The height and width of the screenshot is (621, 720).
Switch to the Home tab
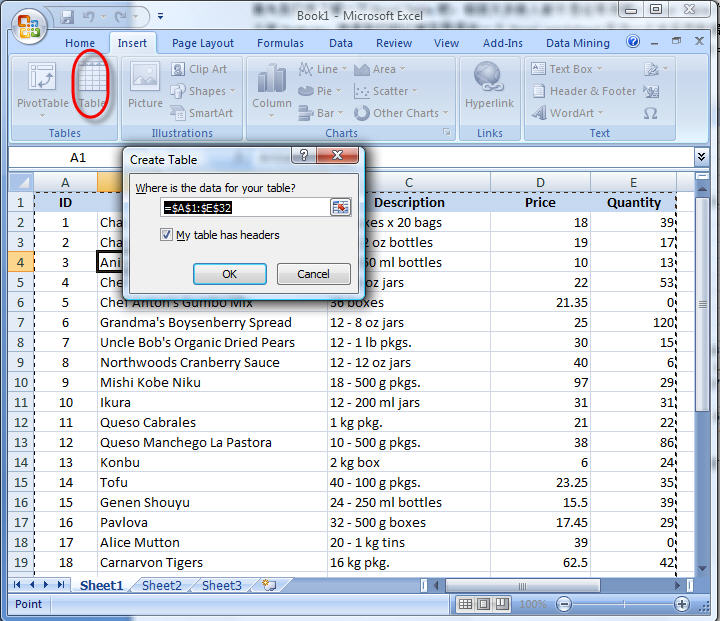[x=80, y=43]
